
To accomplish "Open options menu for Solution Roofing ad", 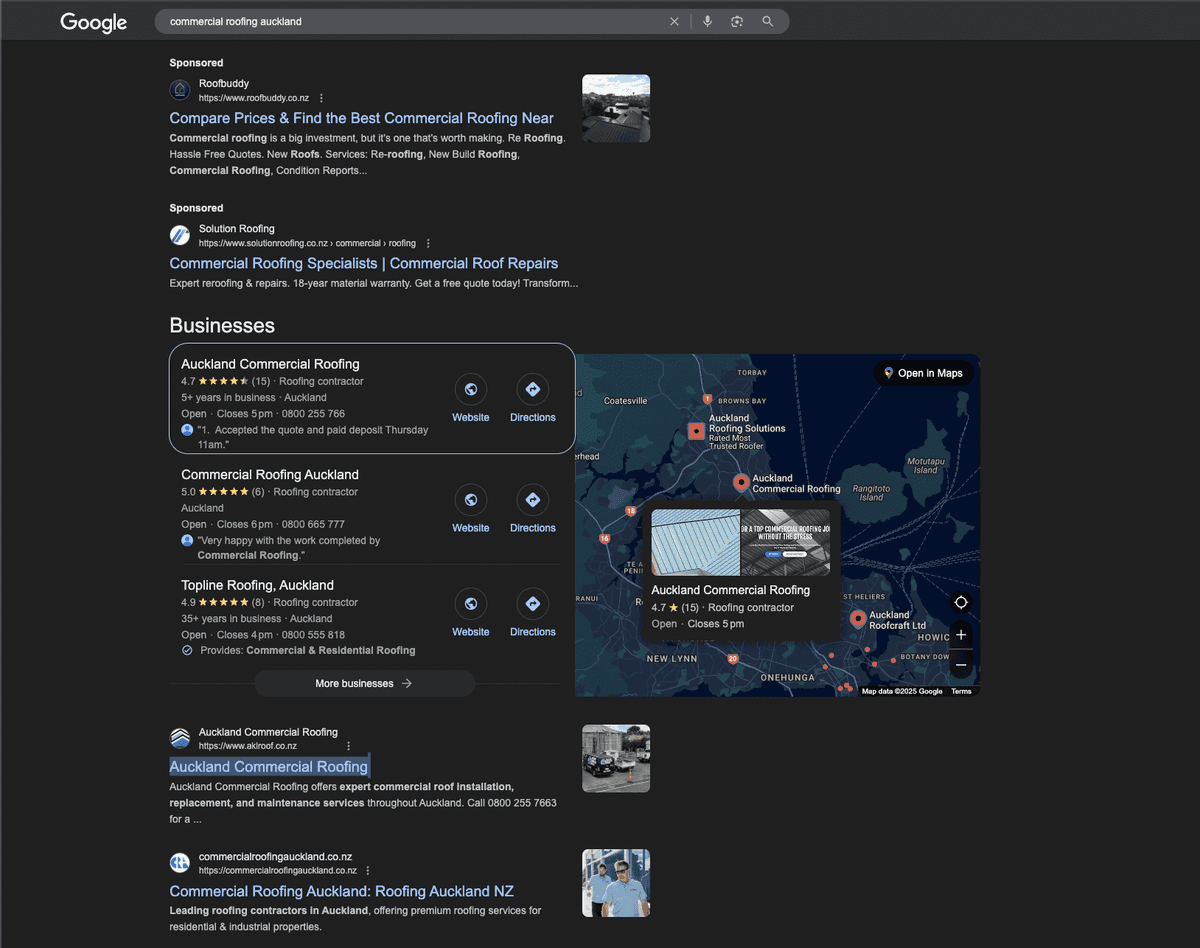I will pyautogui.click(x=428, y=243).
